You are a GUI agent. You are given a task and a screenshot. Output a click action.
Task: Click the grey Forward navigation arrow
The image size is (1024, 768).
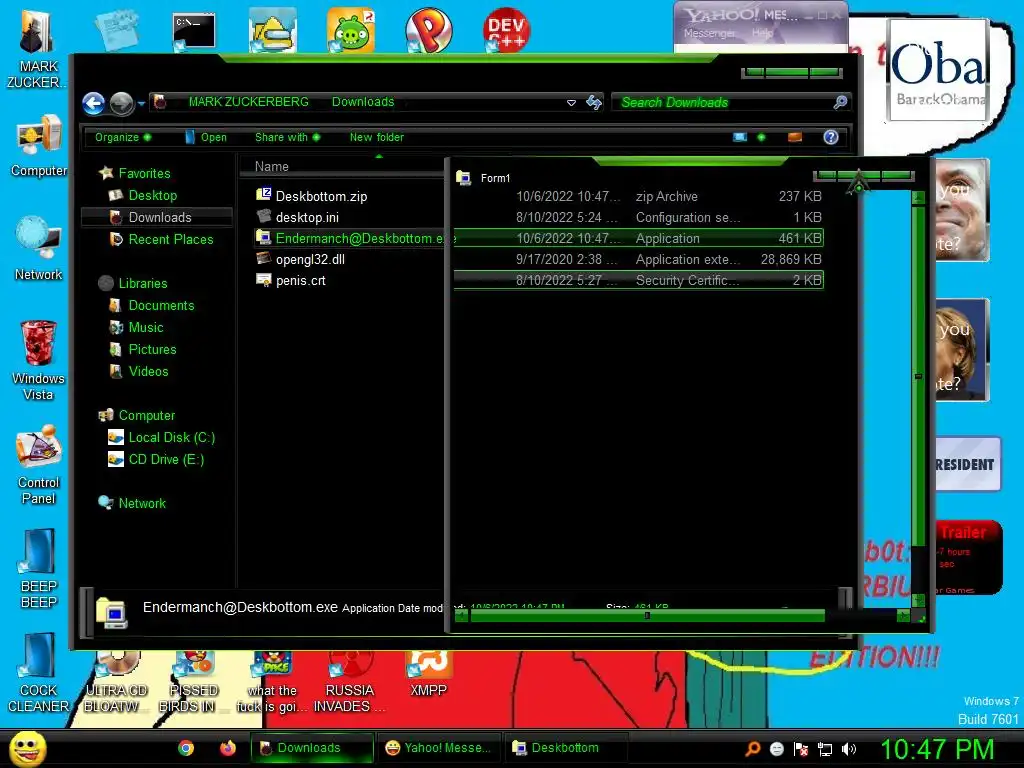[x=121, y=103]
